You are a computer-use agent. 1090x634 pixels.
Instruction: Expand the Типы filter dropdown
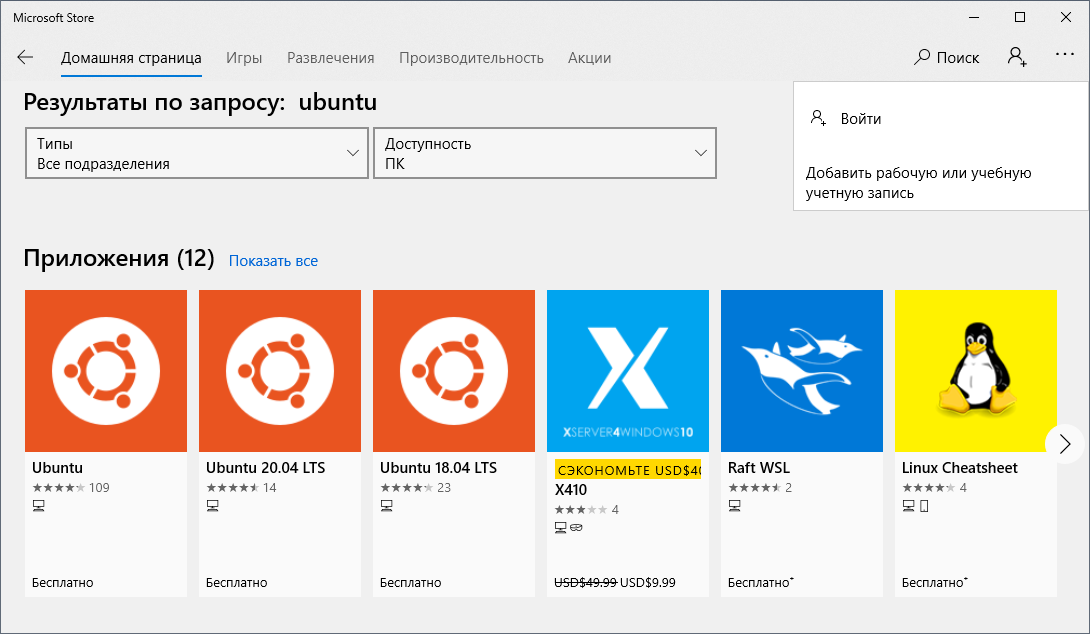pos(197,153)
